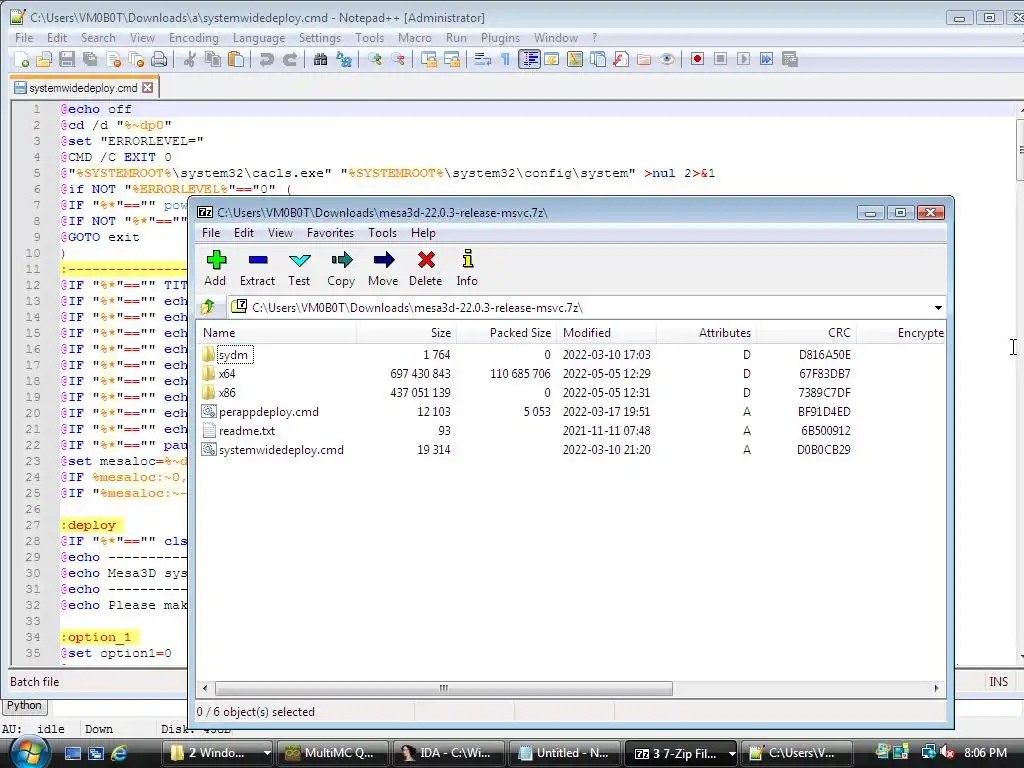Sort by the Attributes column header
Screen dimensions: 1024x768
[x=707, y=333]
